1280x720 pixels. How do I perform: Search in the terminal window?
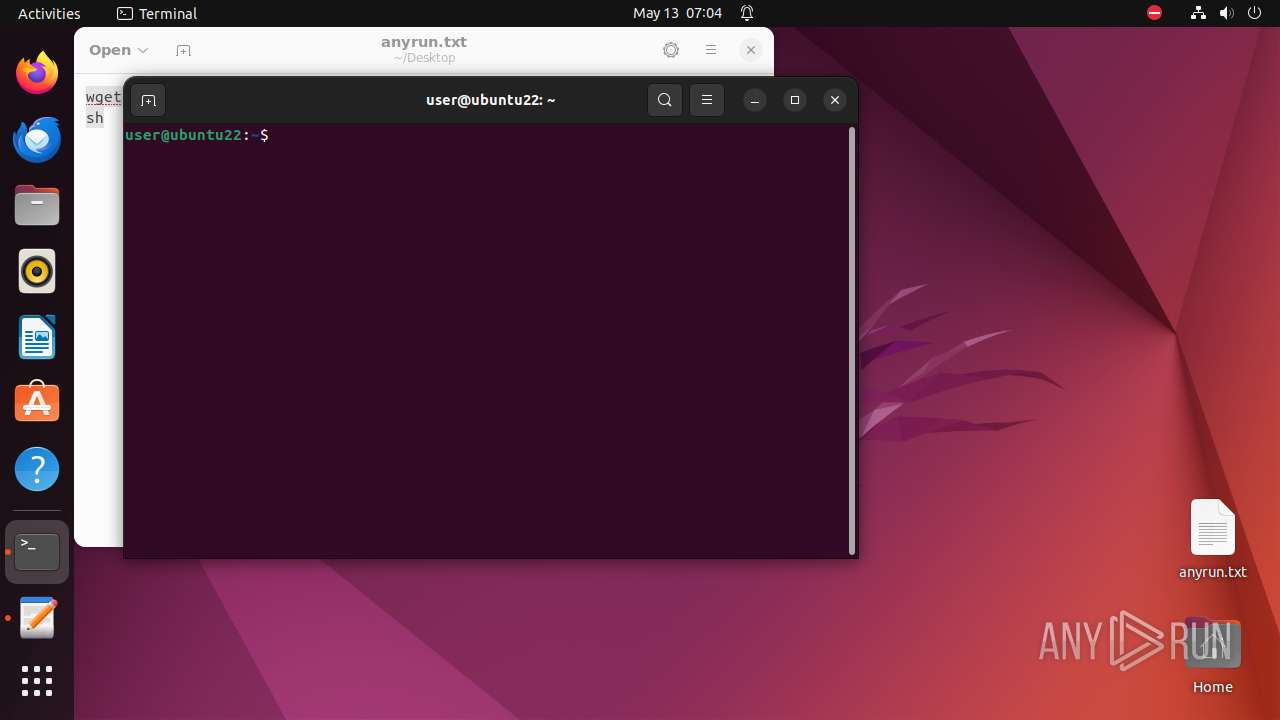[665, 100]
